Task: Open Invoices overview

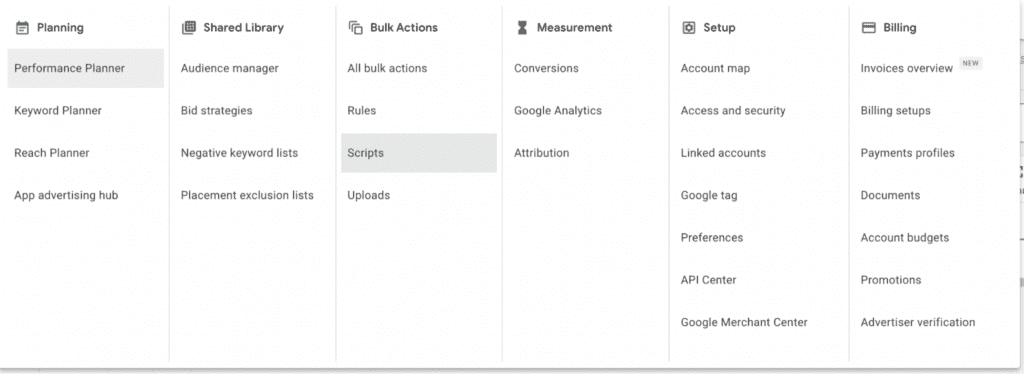Action: pos(906,68)
